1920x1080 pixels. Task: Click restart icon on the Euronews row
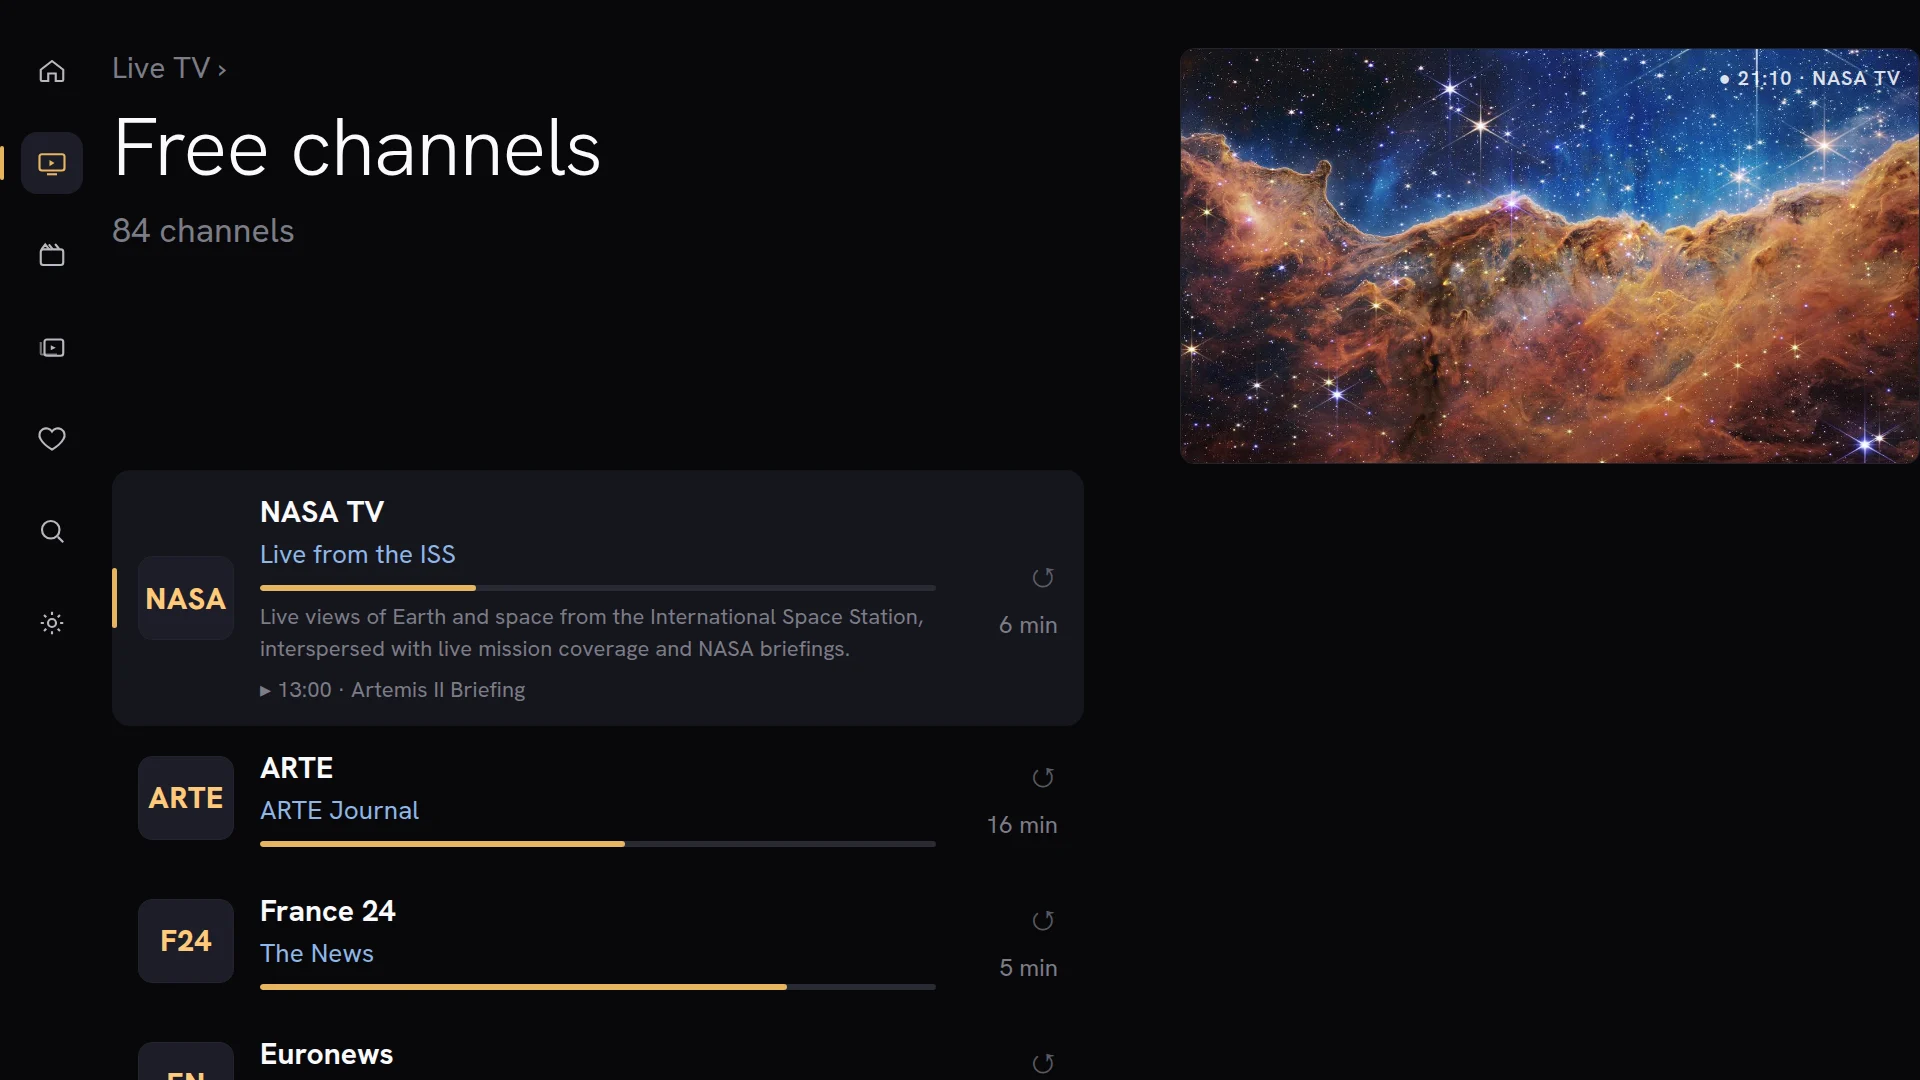pyautogui.click(x=1043, y=1064)
